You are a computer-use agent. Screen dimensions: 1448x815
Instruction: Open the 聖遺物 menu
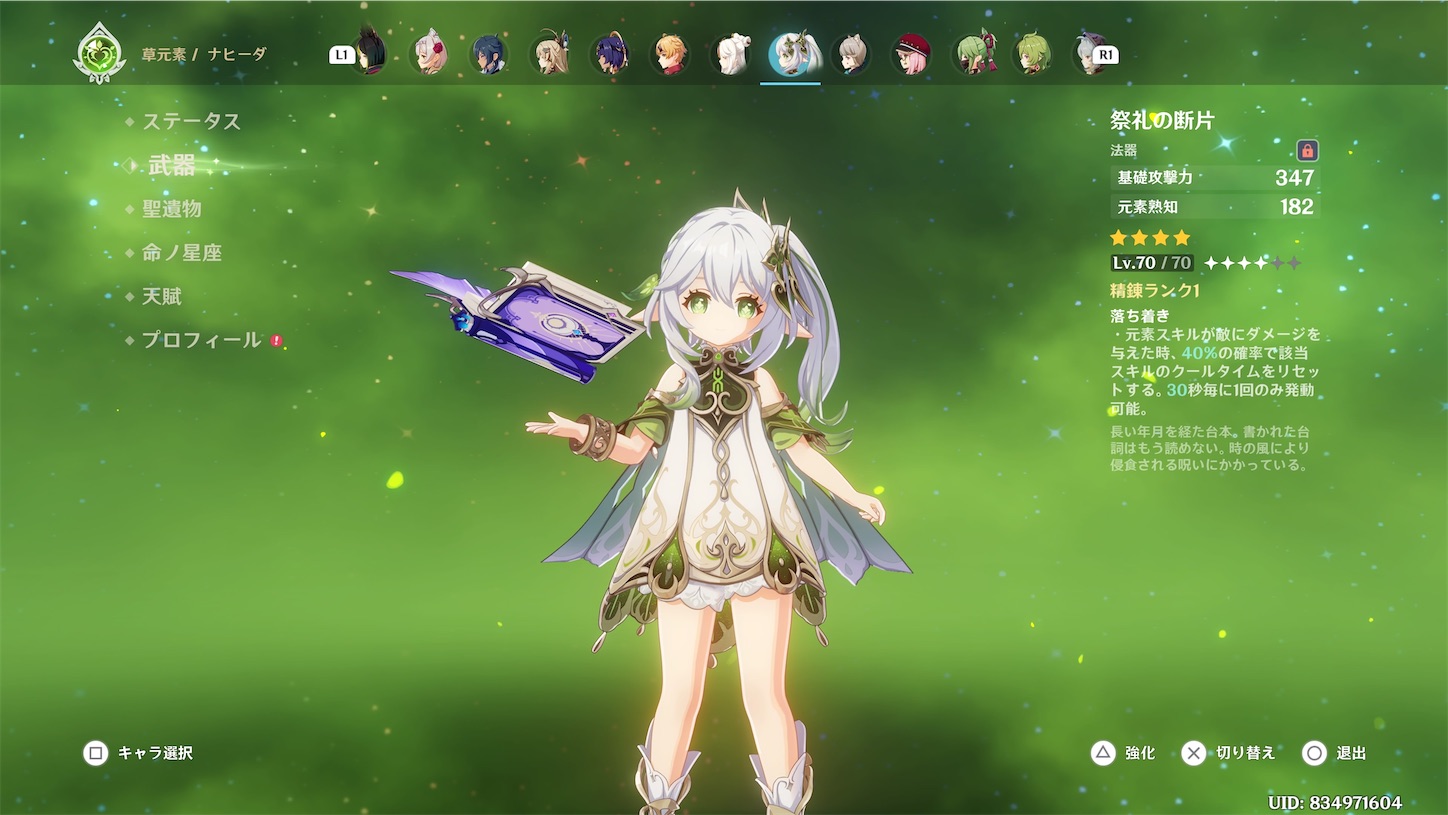[172, 208]
